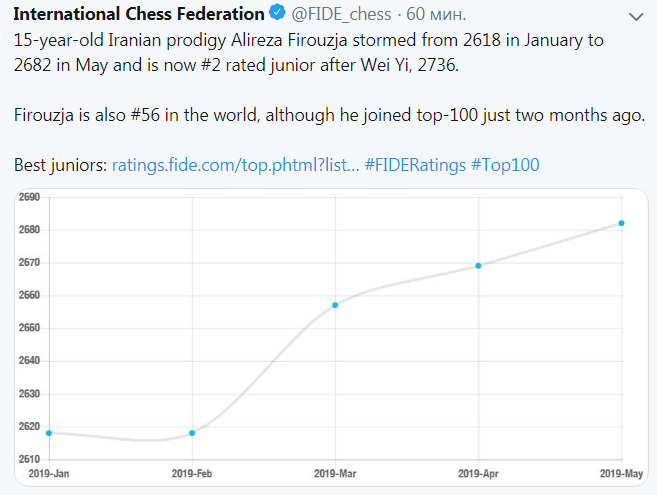Select the 2019-Apr data point dot
This screenshot has height=495, width=657.
pos(478,265)
